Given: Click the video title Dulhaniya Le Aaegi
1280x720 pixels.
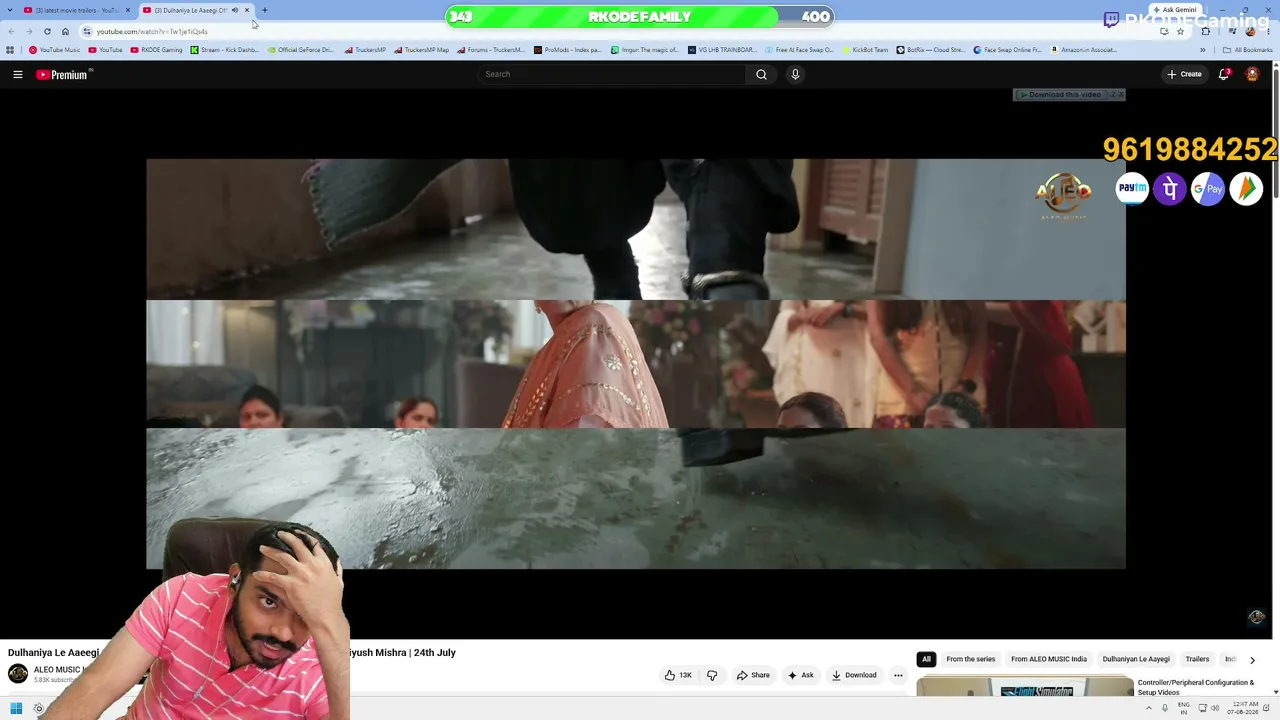Looking at the screenshot, I should click(54, 652).
